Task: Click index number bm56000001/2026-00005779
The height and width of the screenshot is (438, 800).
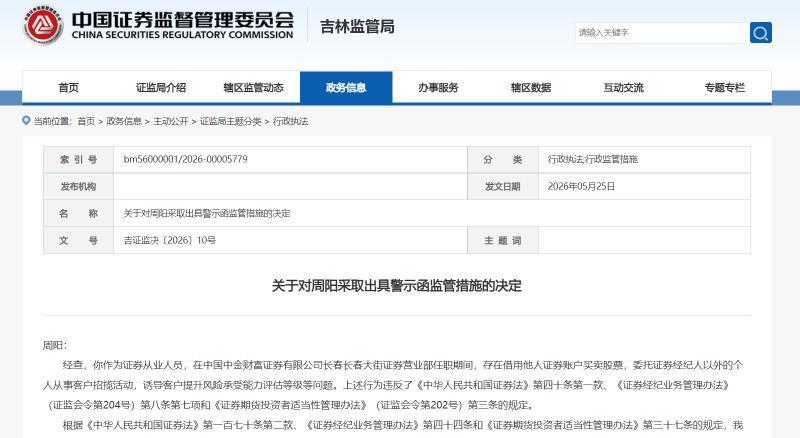Action: pos(186,159)
